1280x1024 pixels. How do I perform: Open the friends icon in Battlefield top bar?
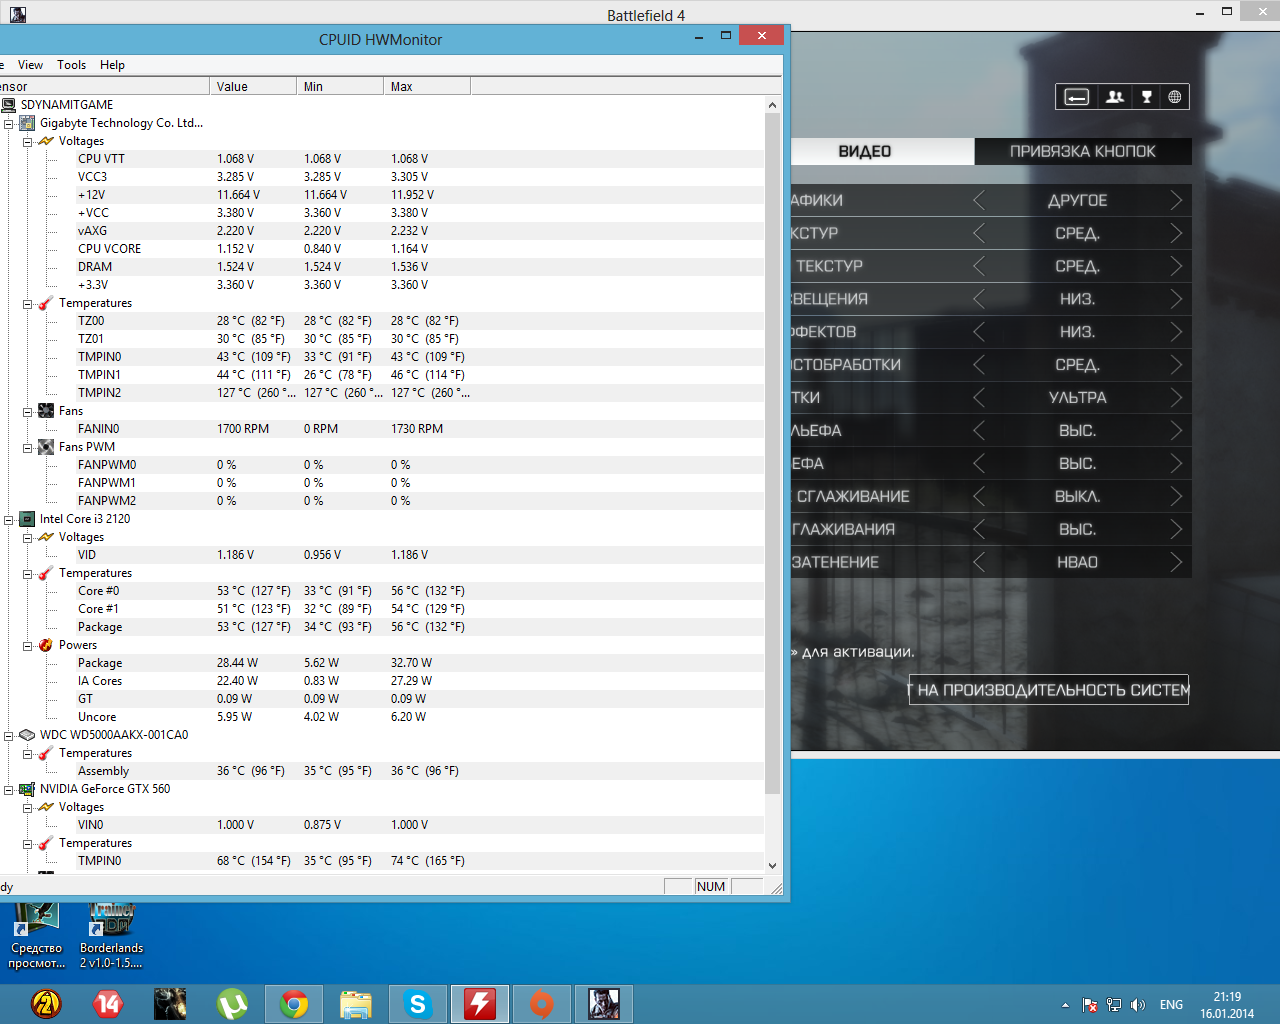click(x=1114, y=97)
